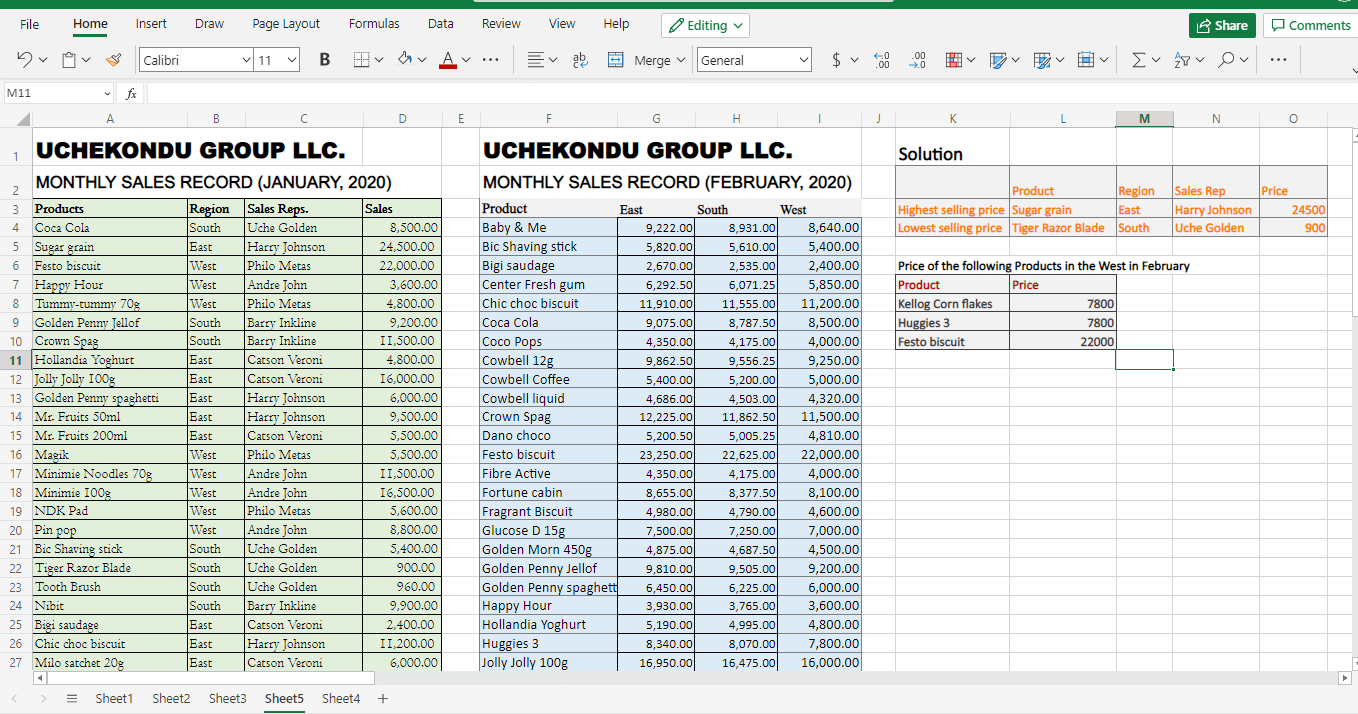The height and width of the screenshot is (714, 1358).
Task: Switch to the Formulas ribbon tab
Action: click(x=374, y=23)
